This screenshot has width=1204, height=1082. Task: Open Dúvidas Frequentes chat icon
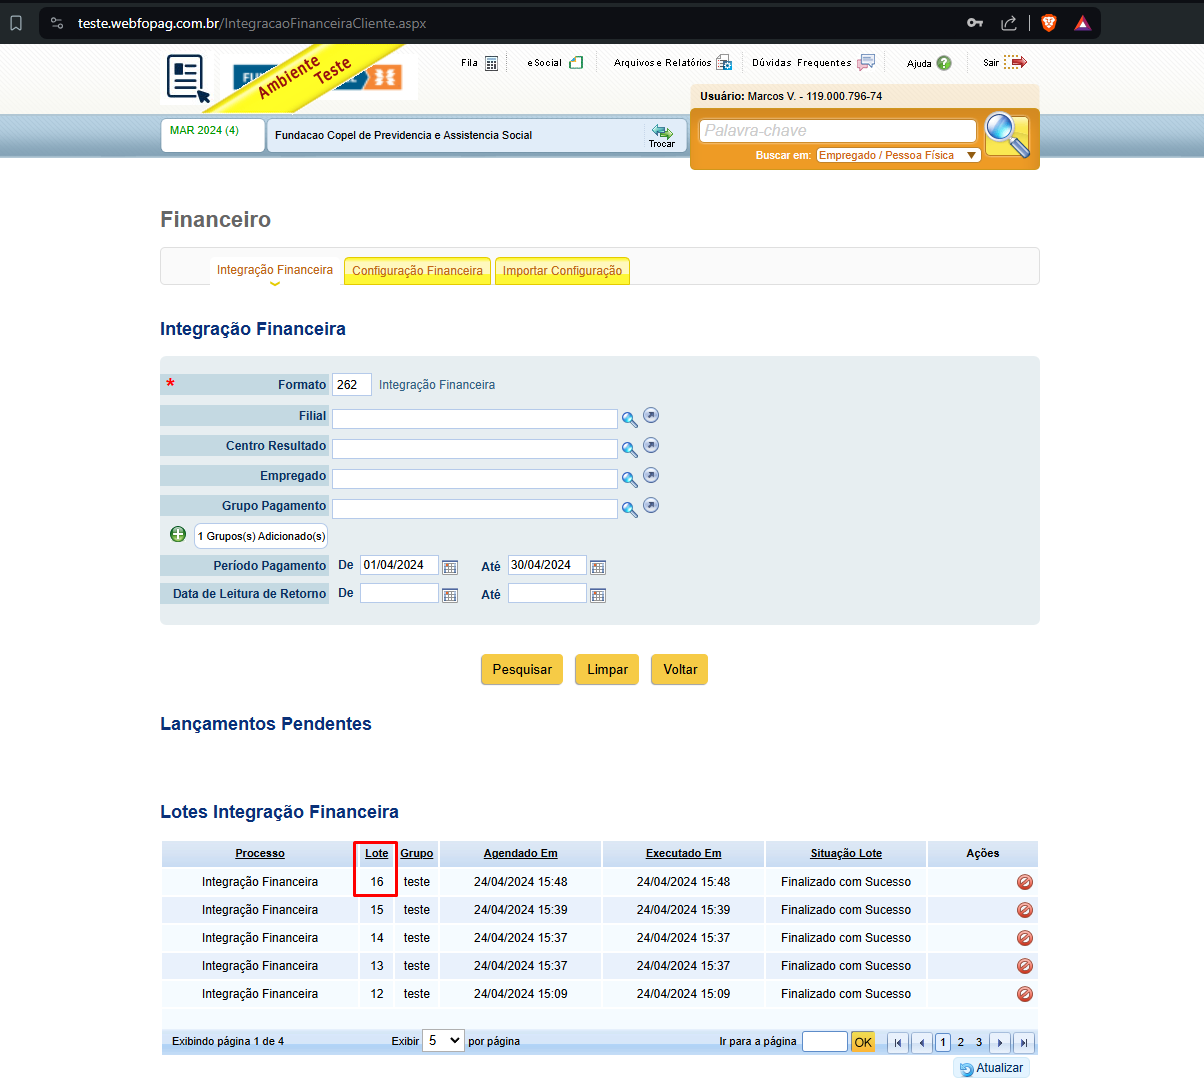pos(866,62)
